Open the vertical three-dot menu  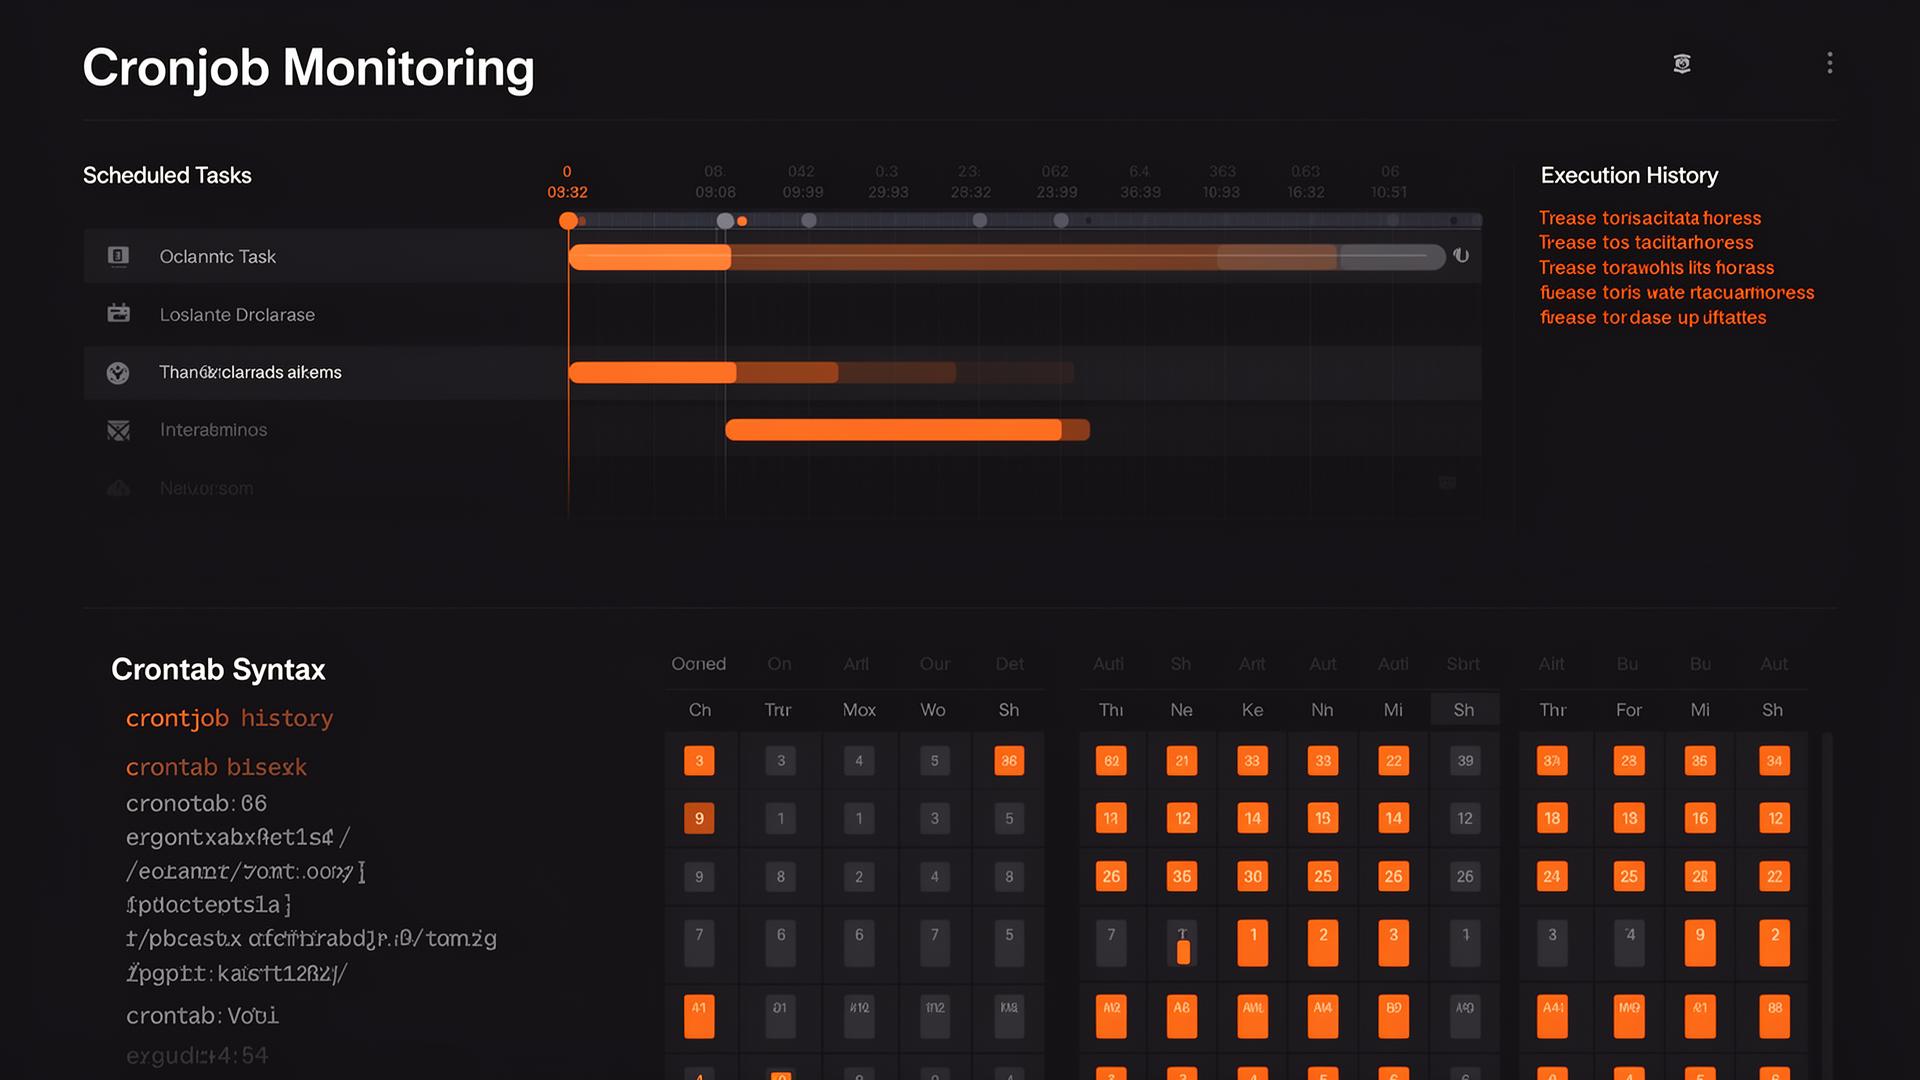1829,63
